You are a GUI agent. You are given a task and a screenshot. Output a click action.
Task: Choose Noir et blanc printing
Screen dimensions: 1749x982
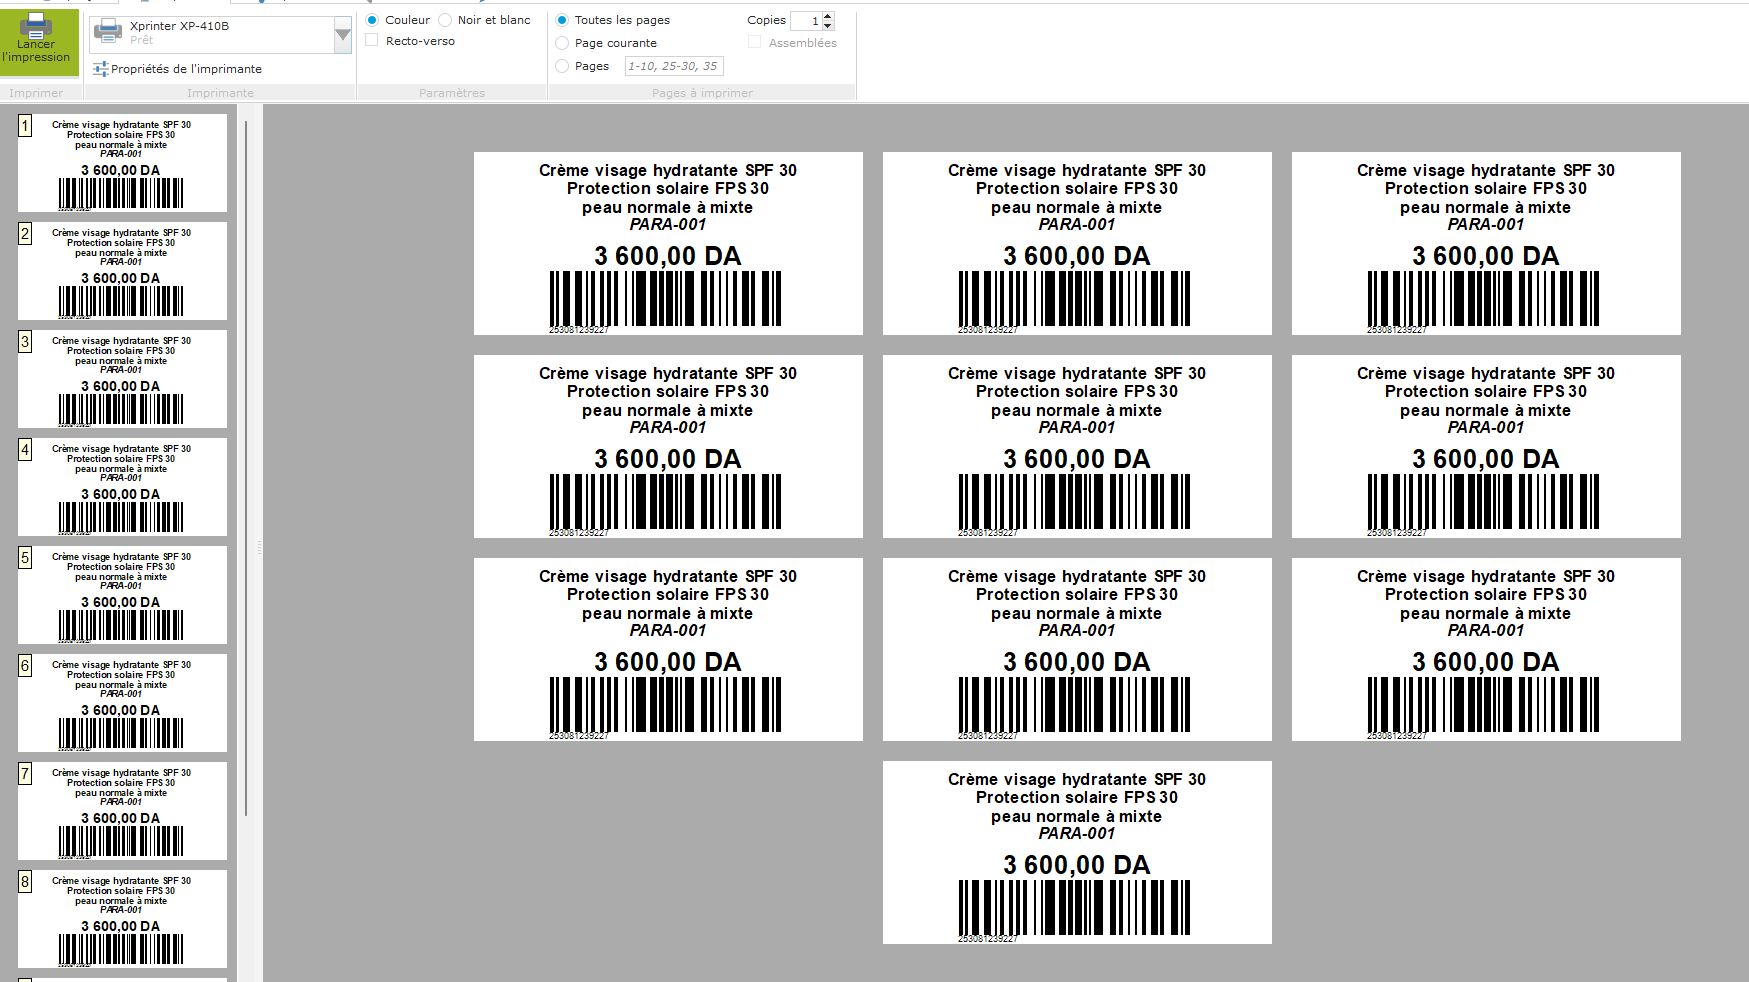(x=446, y=20)
